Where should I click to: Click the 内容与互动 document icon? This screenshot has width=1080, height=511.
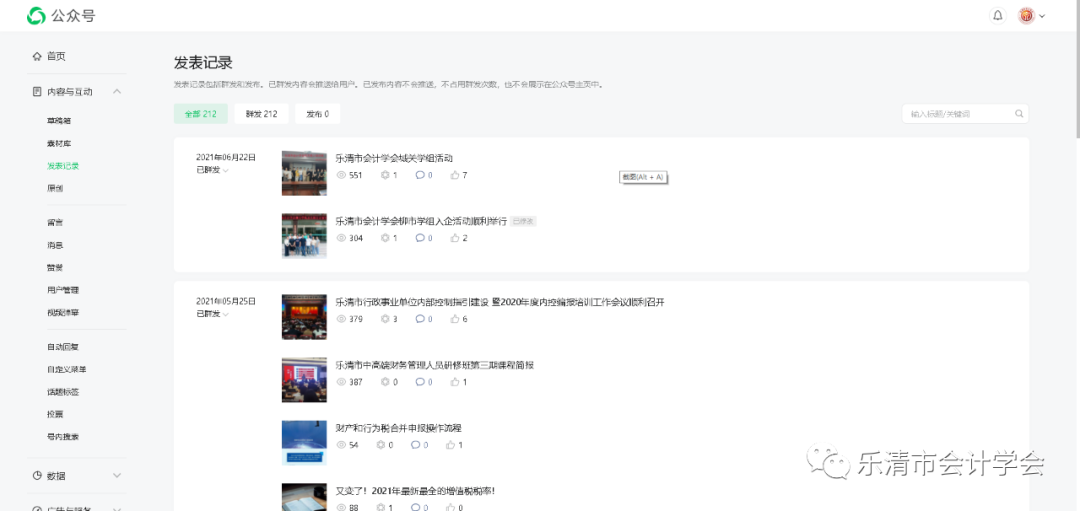37,92
